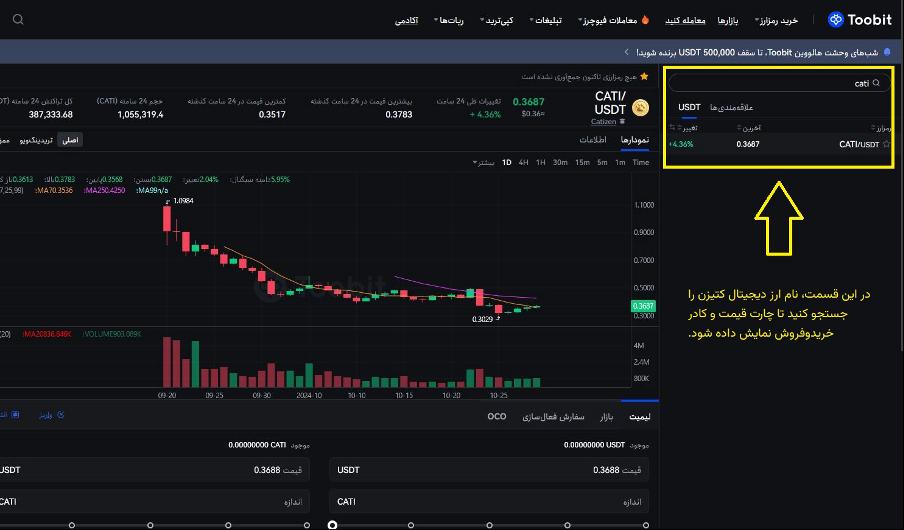Select the تریدینگ‌ویو chart mode

pos(36,140)
